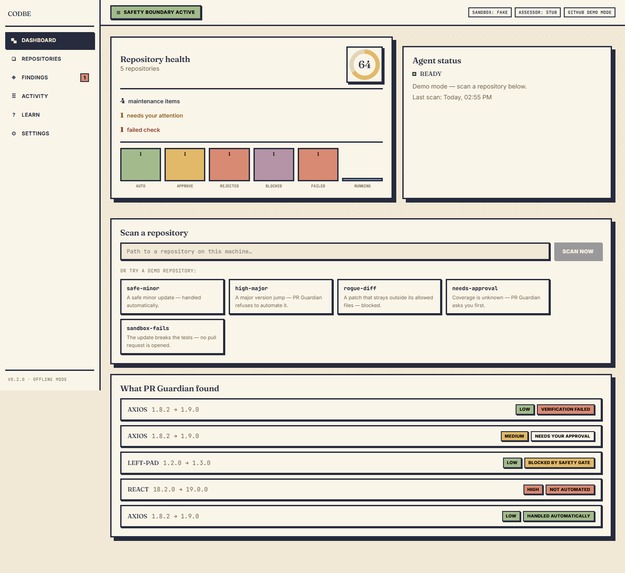Viewport: 625px width, 573px height.
Task: Click the Activity list icon
Action: 14,96
